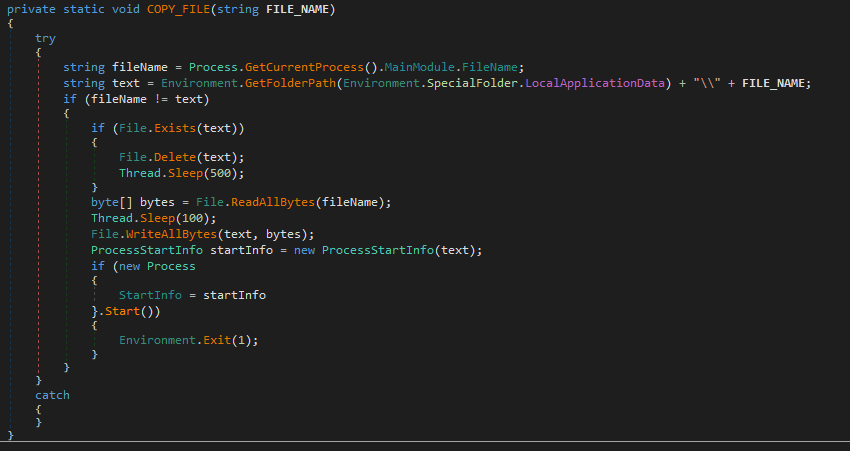Screen dimensions: 850x451
Task: Click Thread type in Thread.Sleep(500)
Action: [x=140, y=173]
